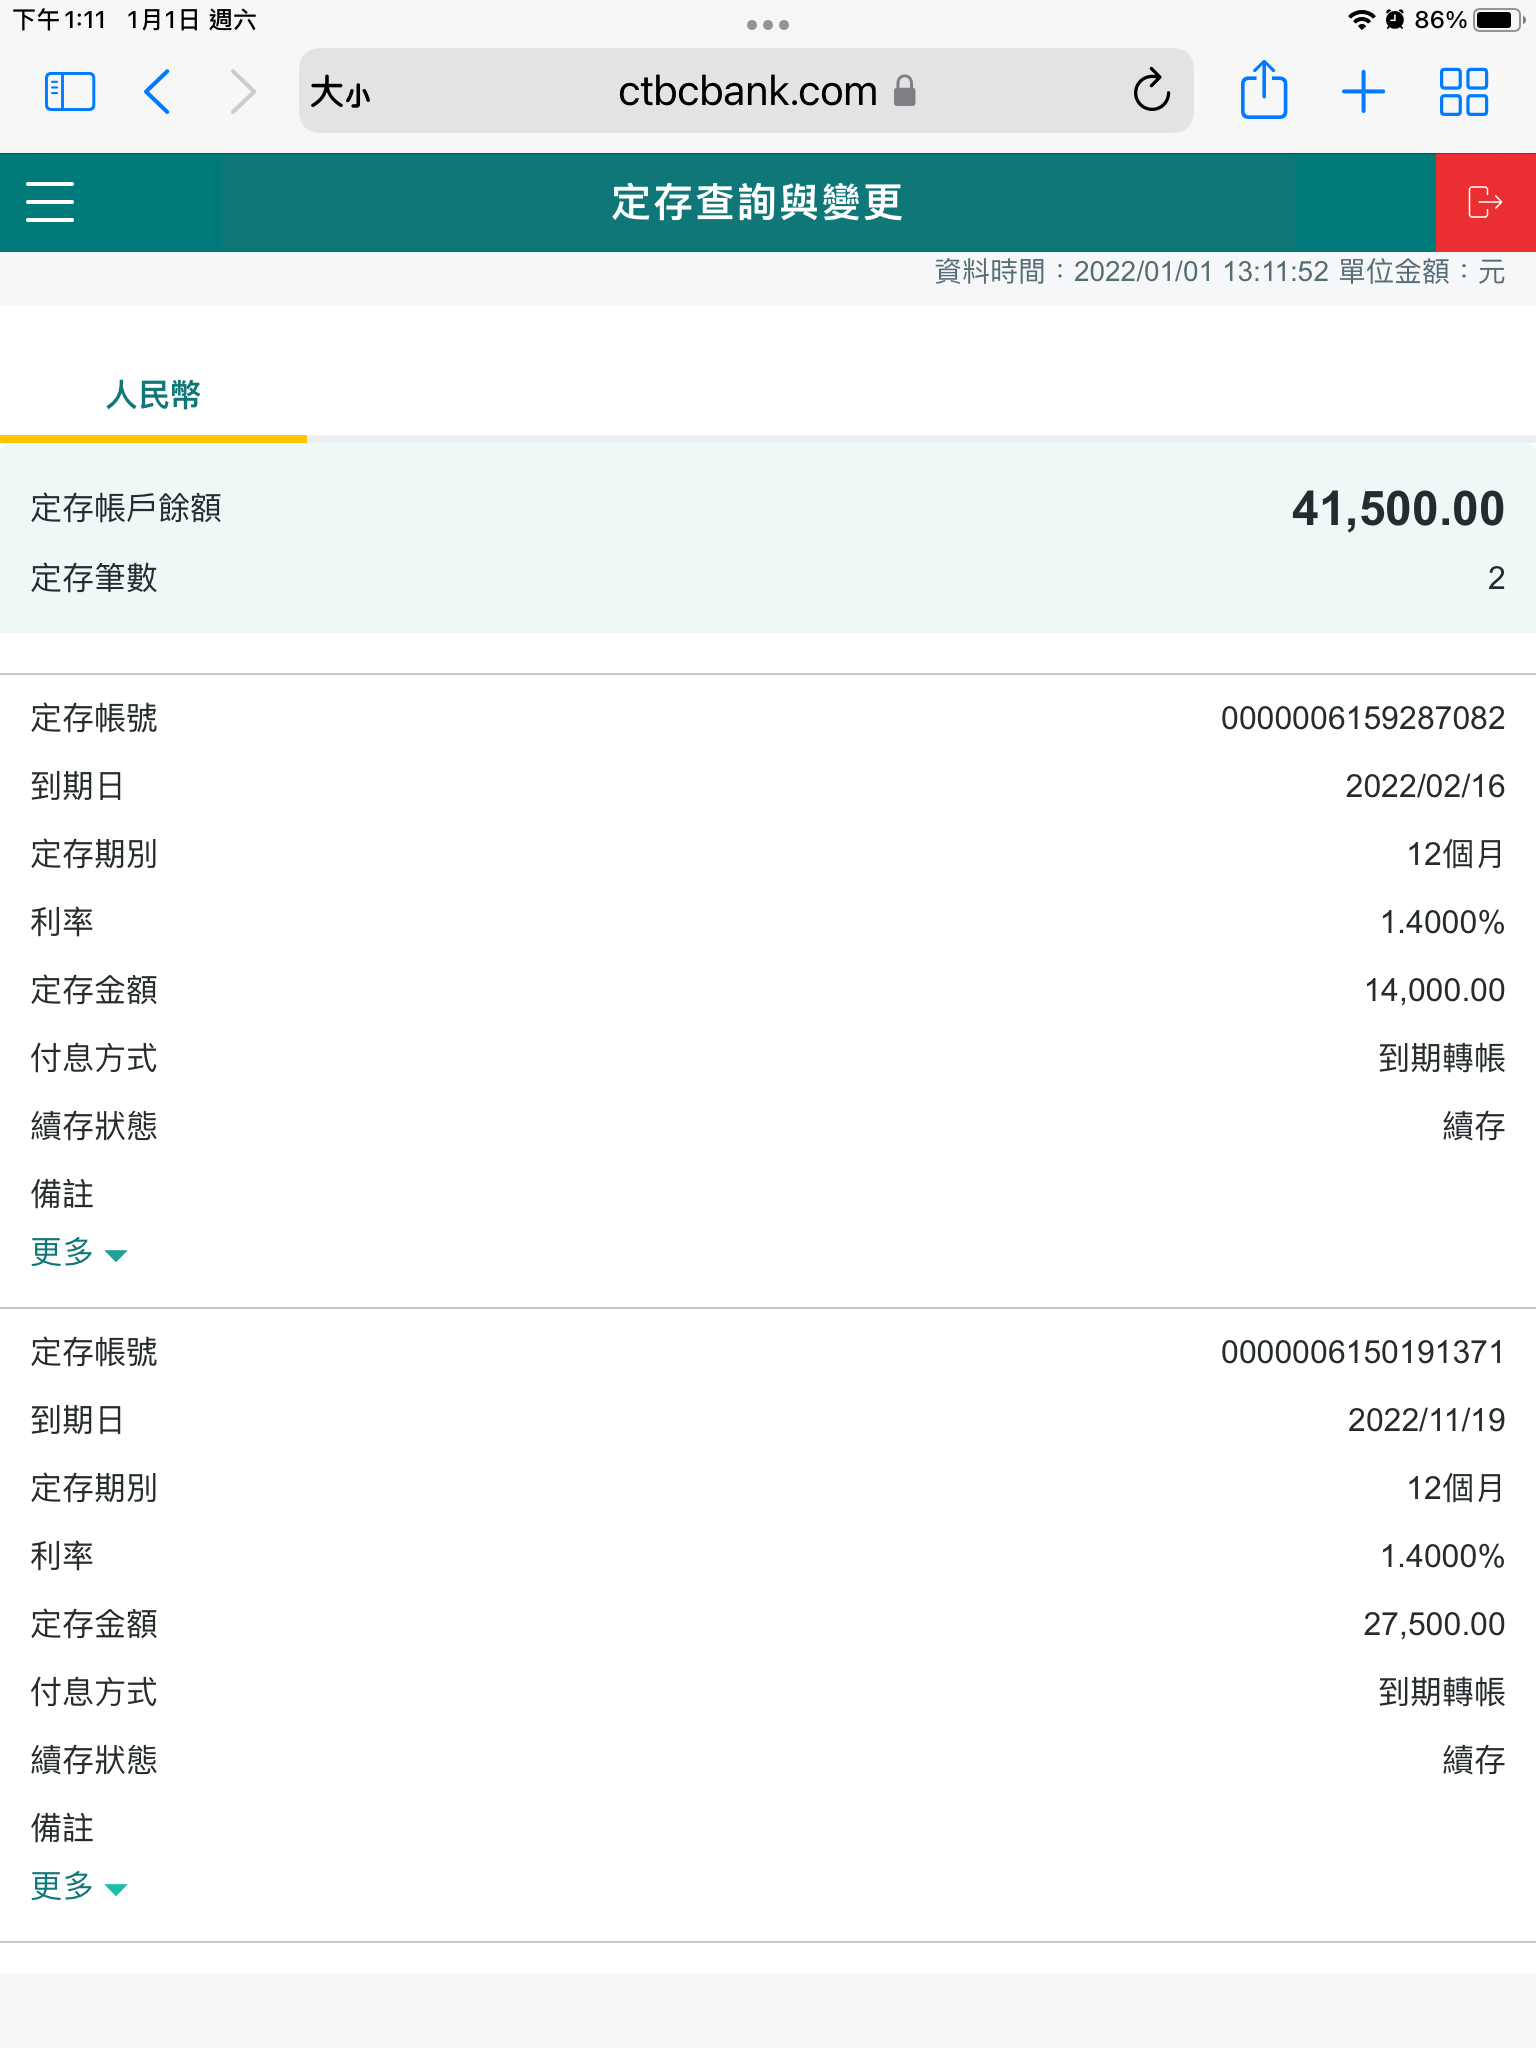Expand 更多 for the 27,500.00 deposit
1536x2048 pixels.
[78, 1887]
